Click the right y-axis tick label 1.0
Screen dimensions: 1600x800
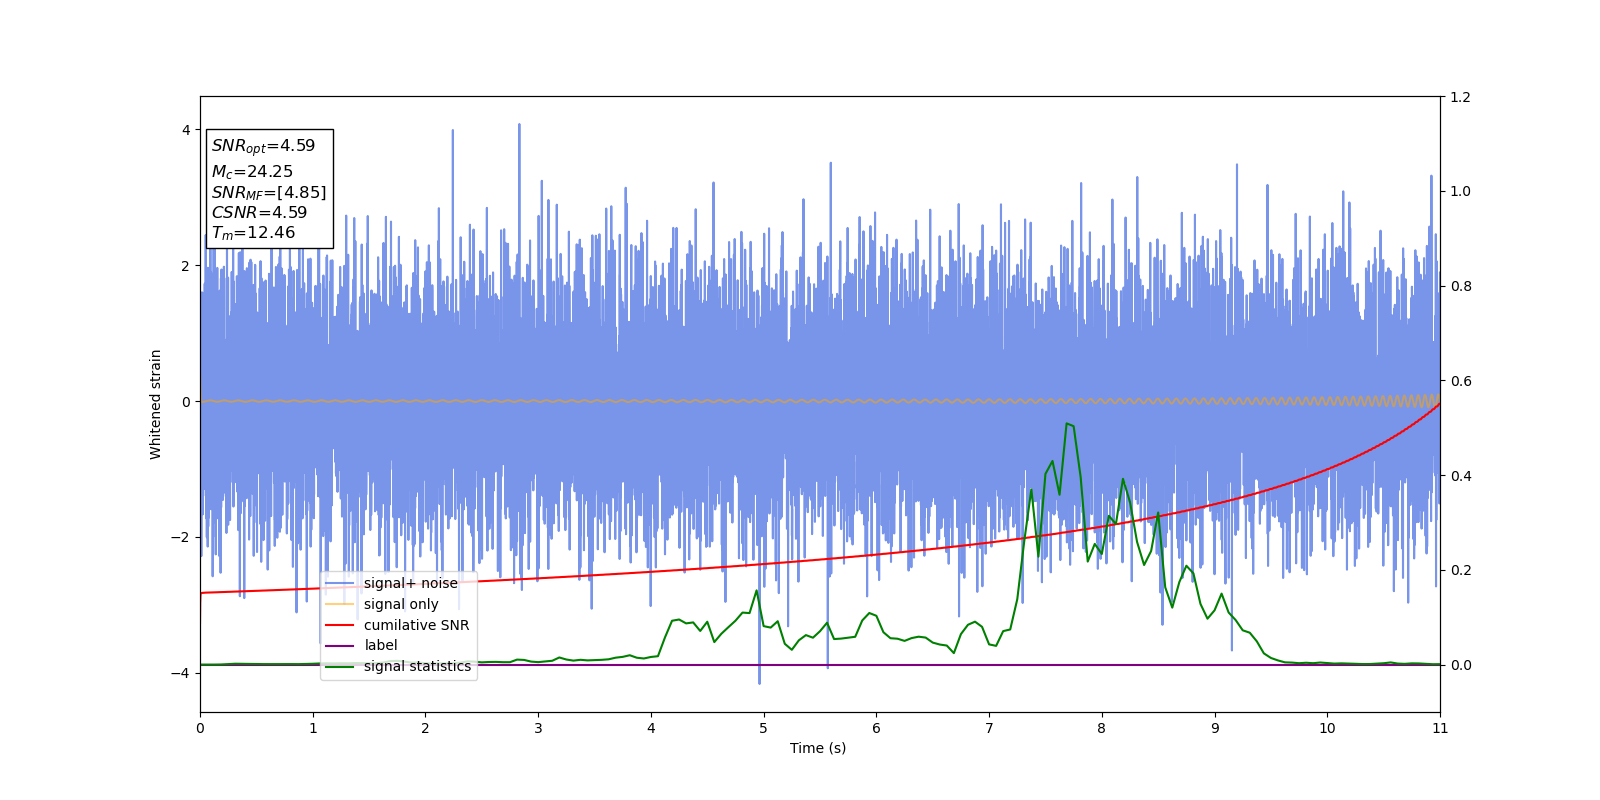(x=1460, y=192)
